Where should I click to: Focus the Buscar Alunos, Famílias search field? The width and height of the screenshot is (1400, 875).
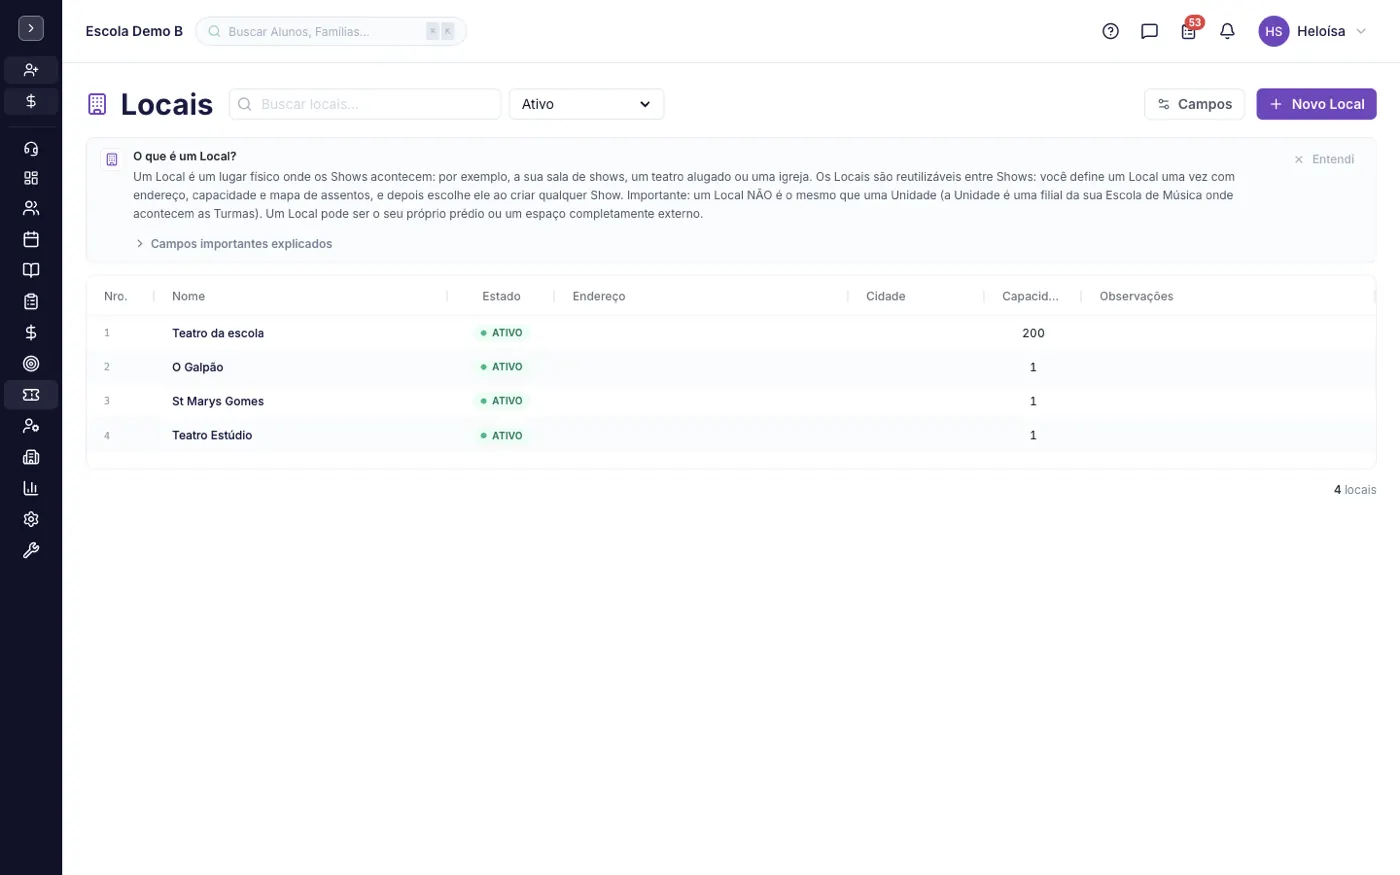(x=331, y=31)
